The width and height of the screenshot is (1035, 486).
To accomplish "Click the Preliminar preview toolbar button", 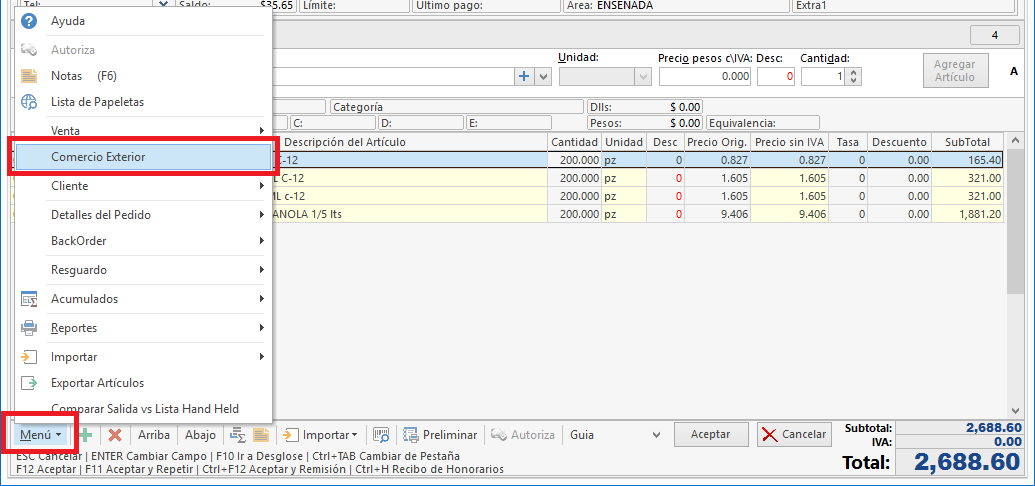I will tap(440, 435).
